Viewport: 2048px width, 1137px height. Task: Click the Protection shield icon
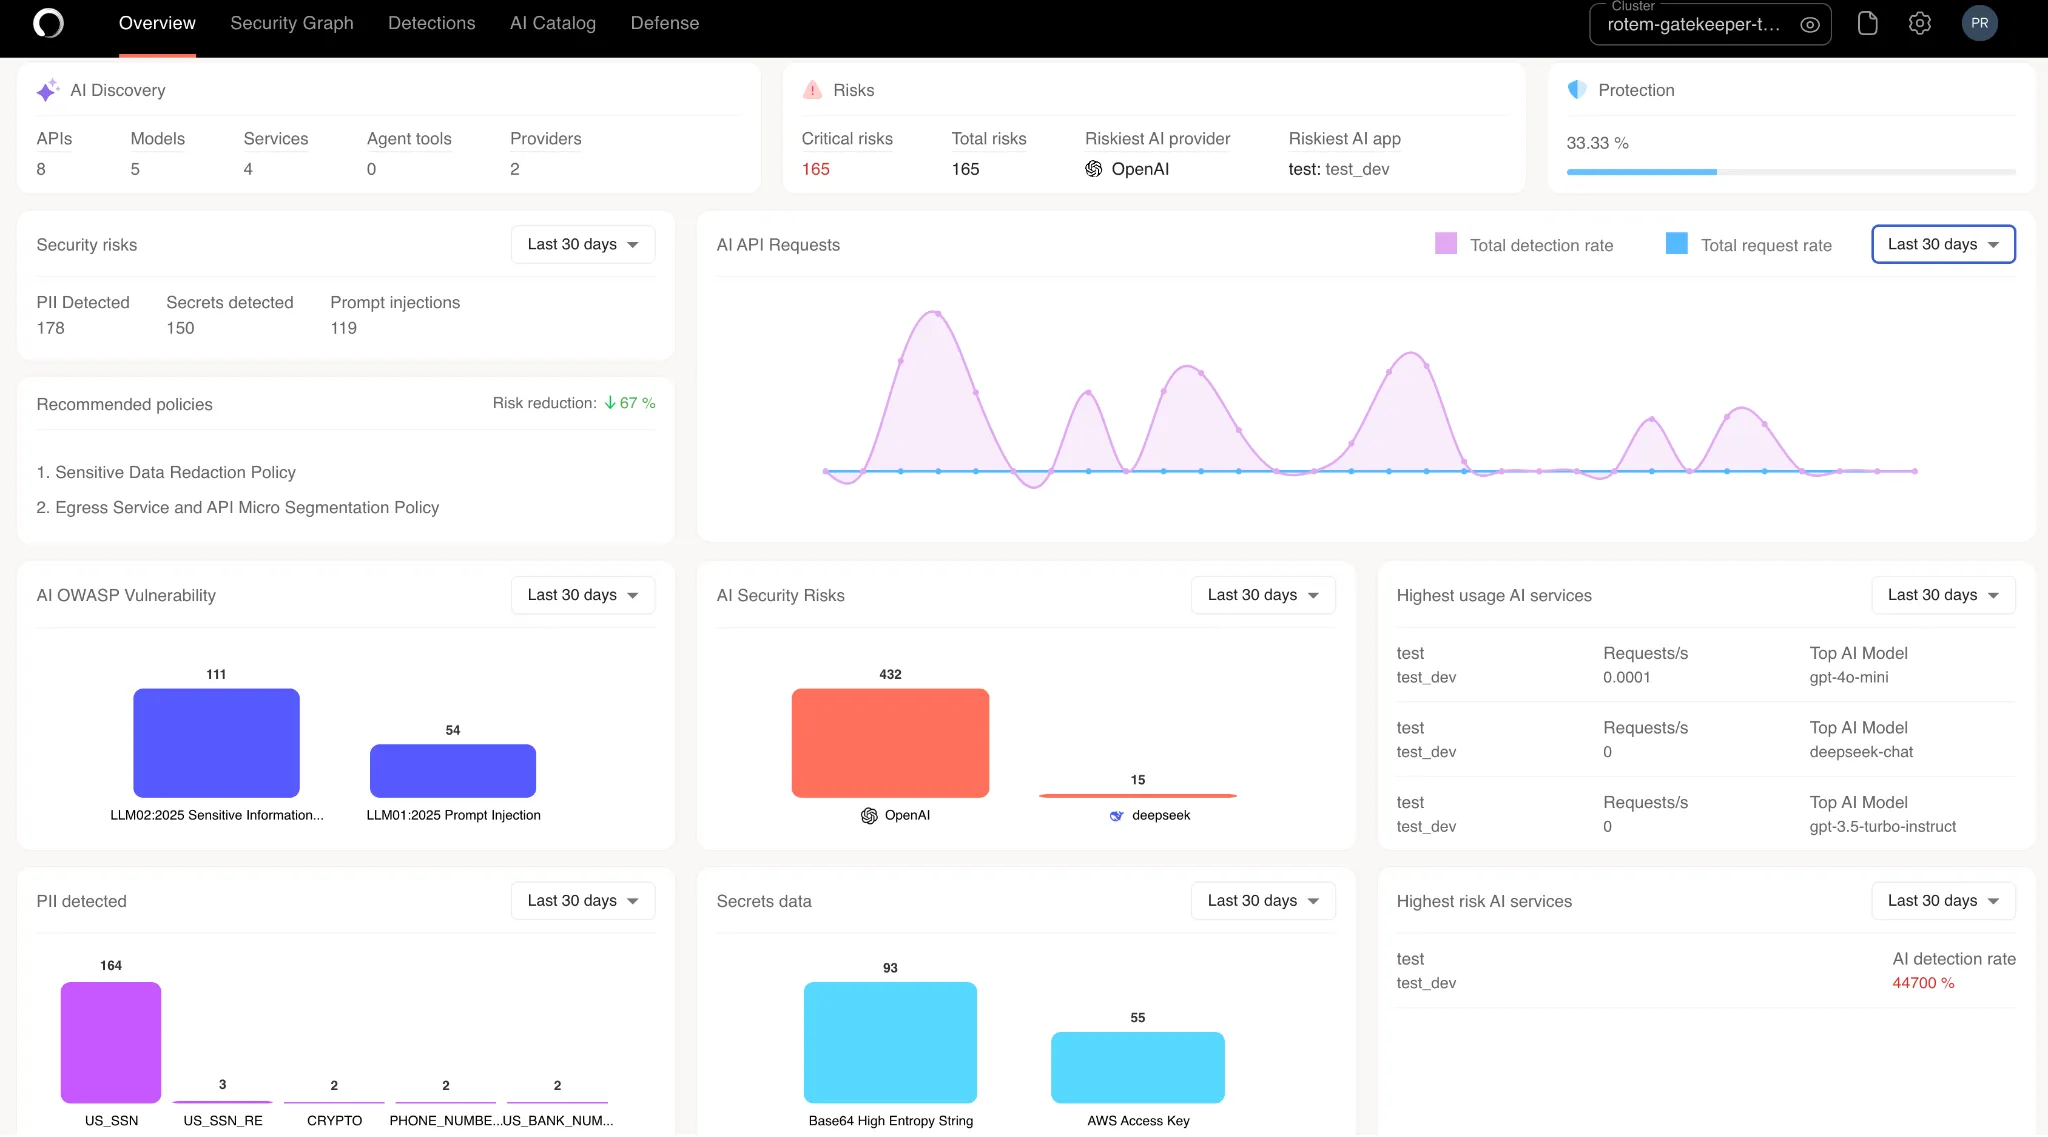coord(1577,90)
